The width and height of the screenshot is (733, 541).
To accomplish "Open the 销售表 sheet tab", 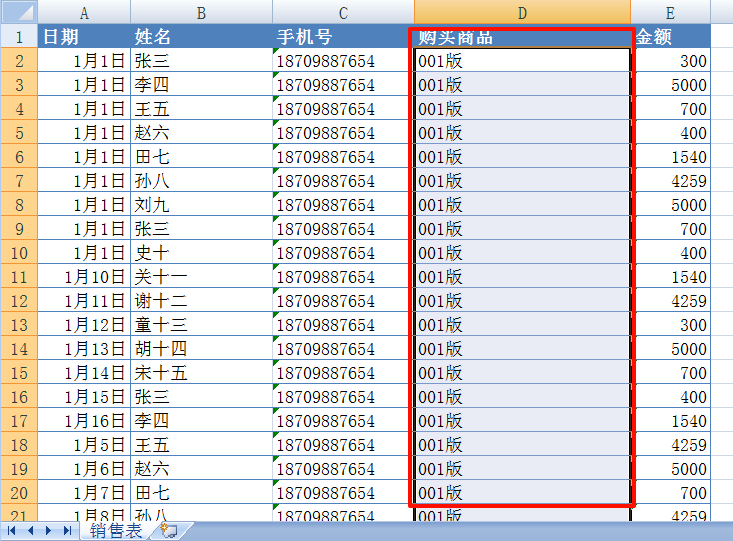I will coord(115,531).
